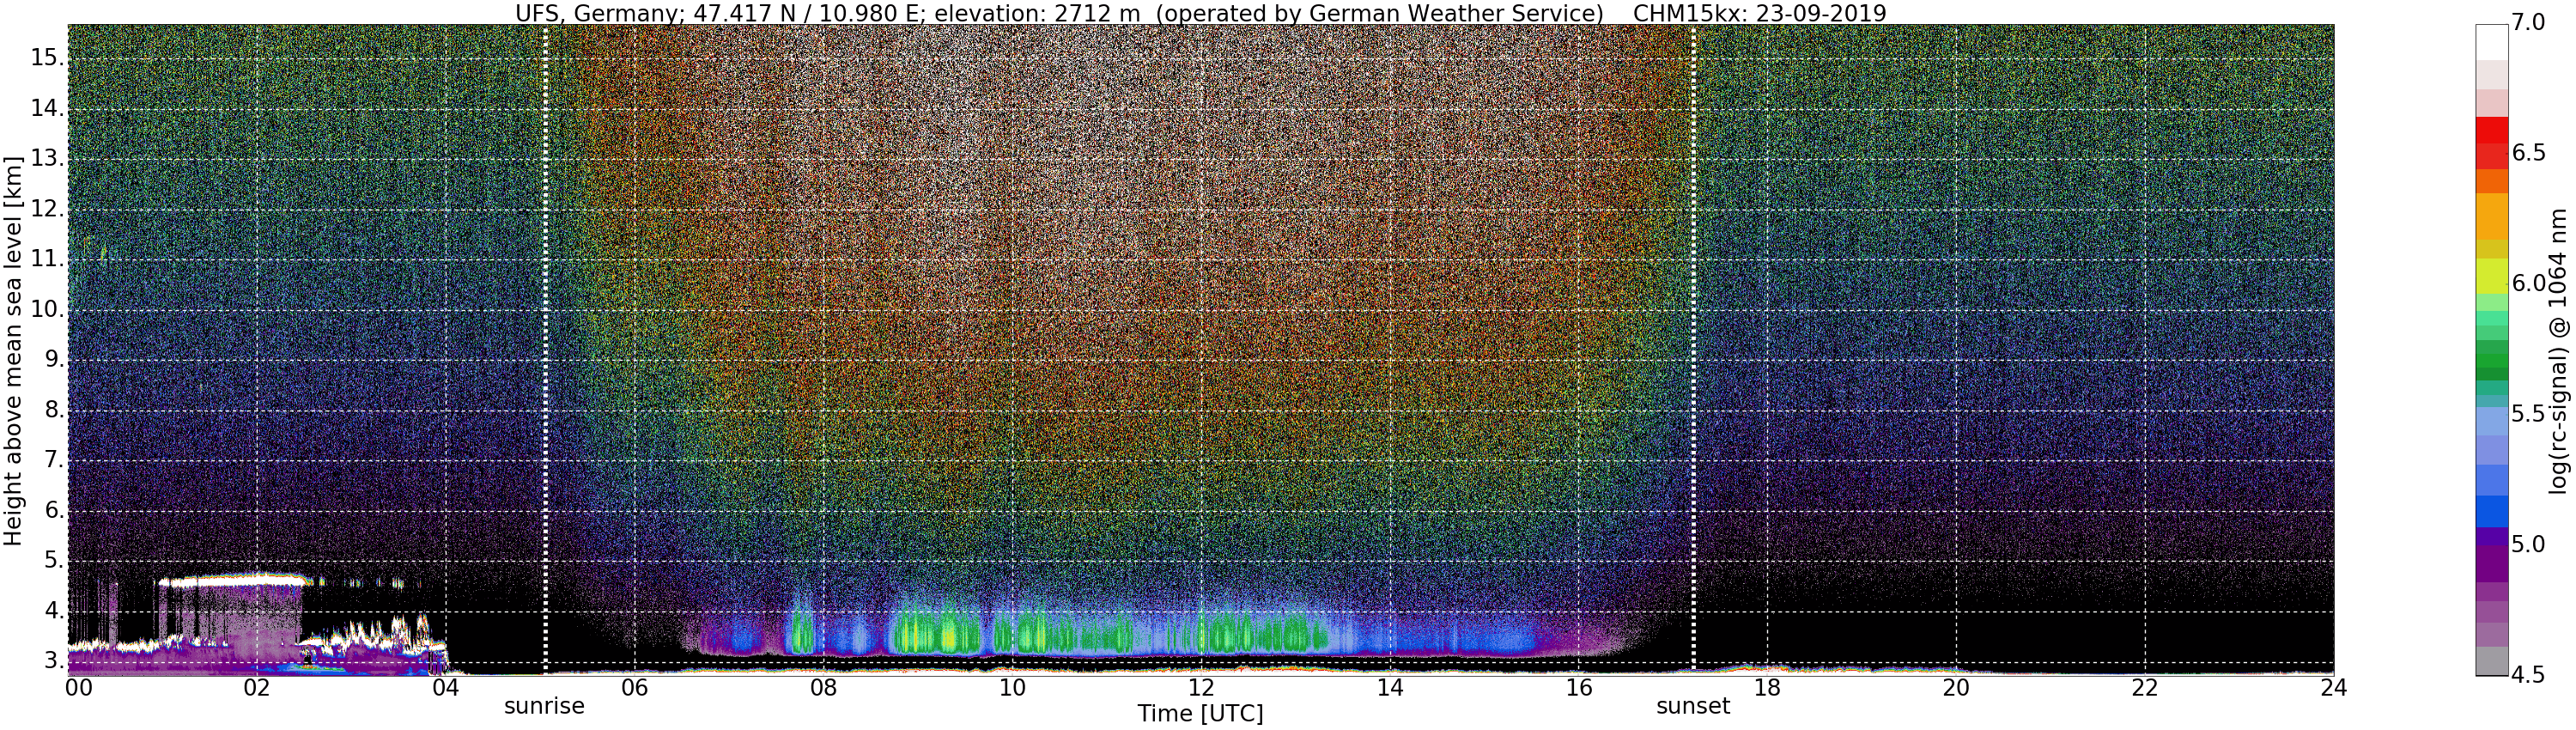Click the time axis tick label '02'

(x=257, y=688)
